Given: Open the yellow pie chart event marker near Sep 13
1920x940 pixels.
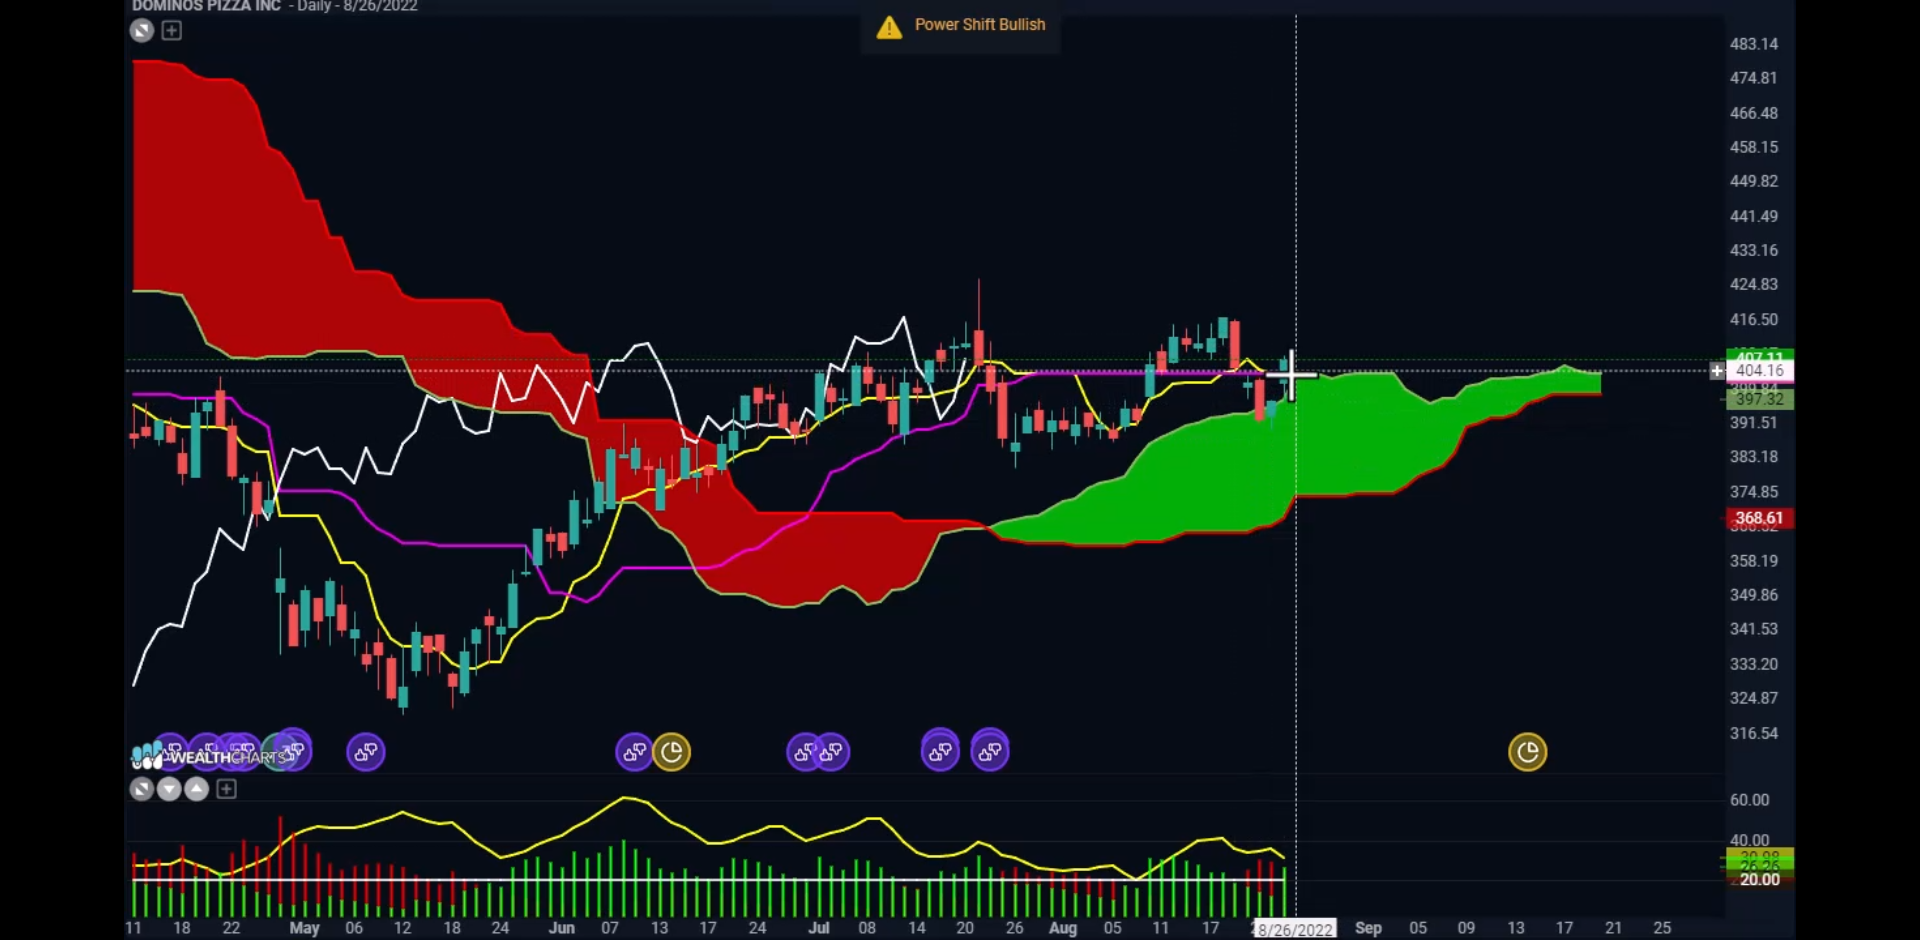Looking at the screenshot, I should (x=1528, y=752).
